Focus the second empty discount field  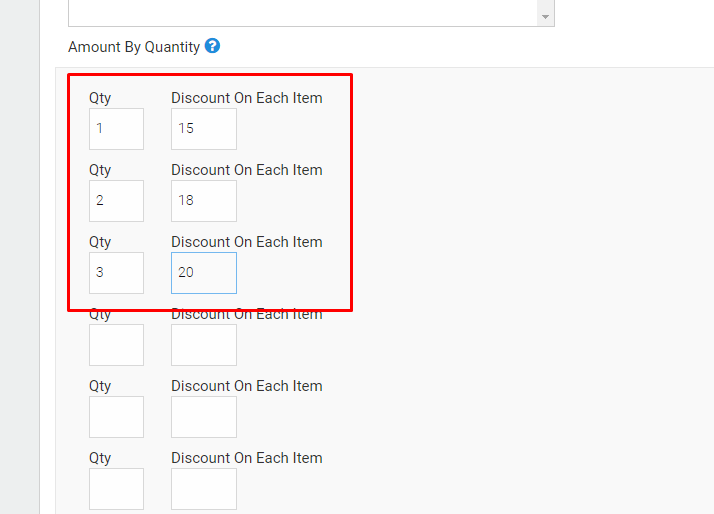click(204, 417)
